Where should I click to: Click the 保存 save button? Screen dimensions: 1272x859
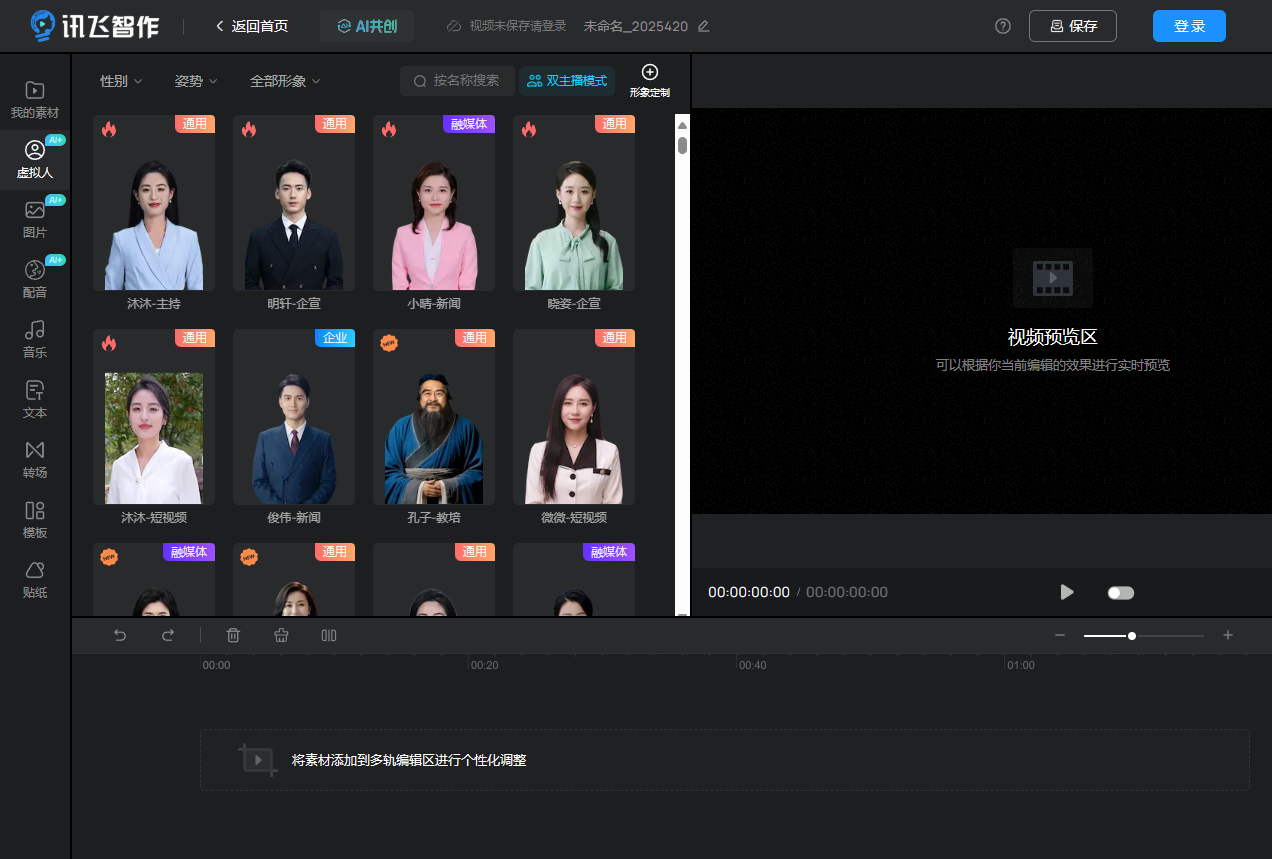coord(1072,26)
